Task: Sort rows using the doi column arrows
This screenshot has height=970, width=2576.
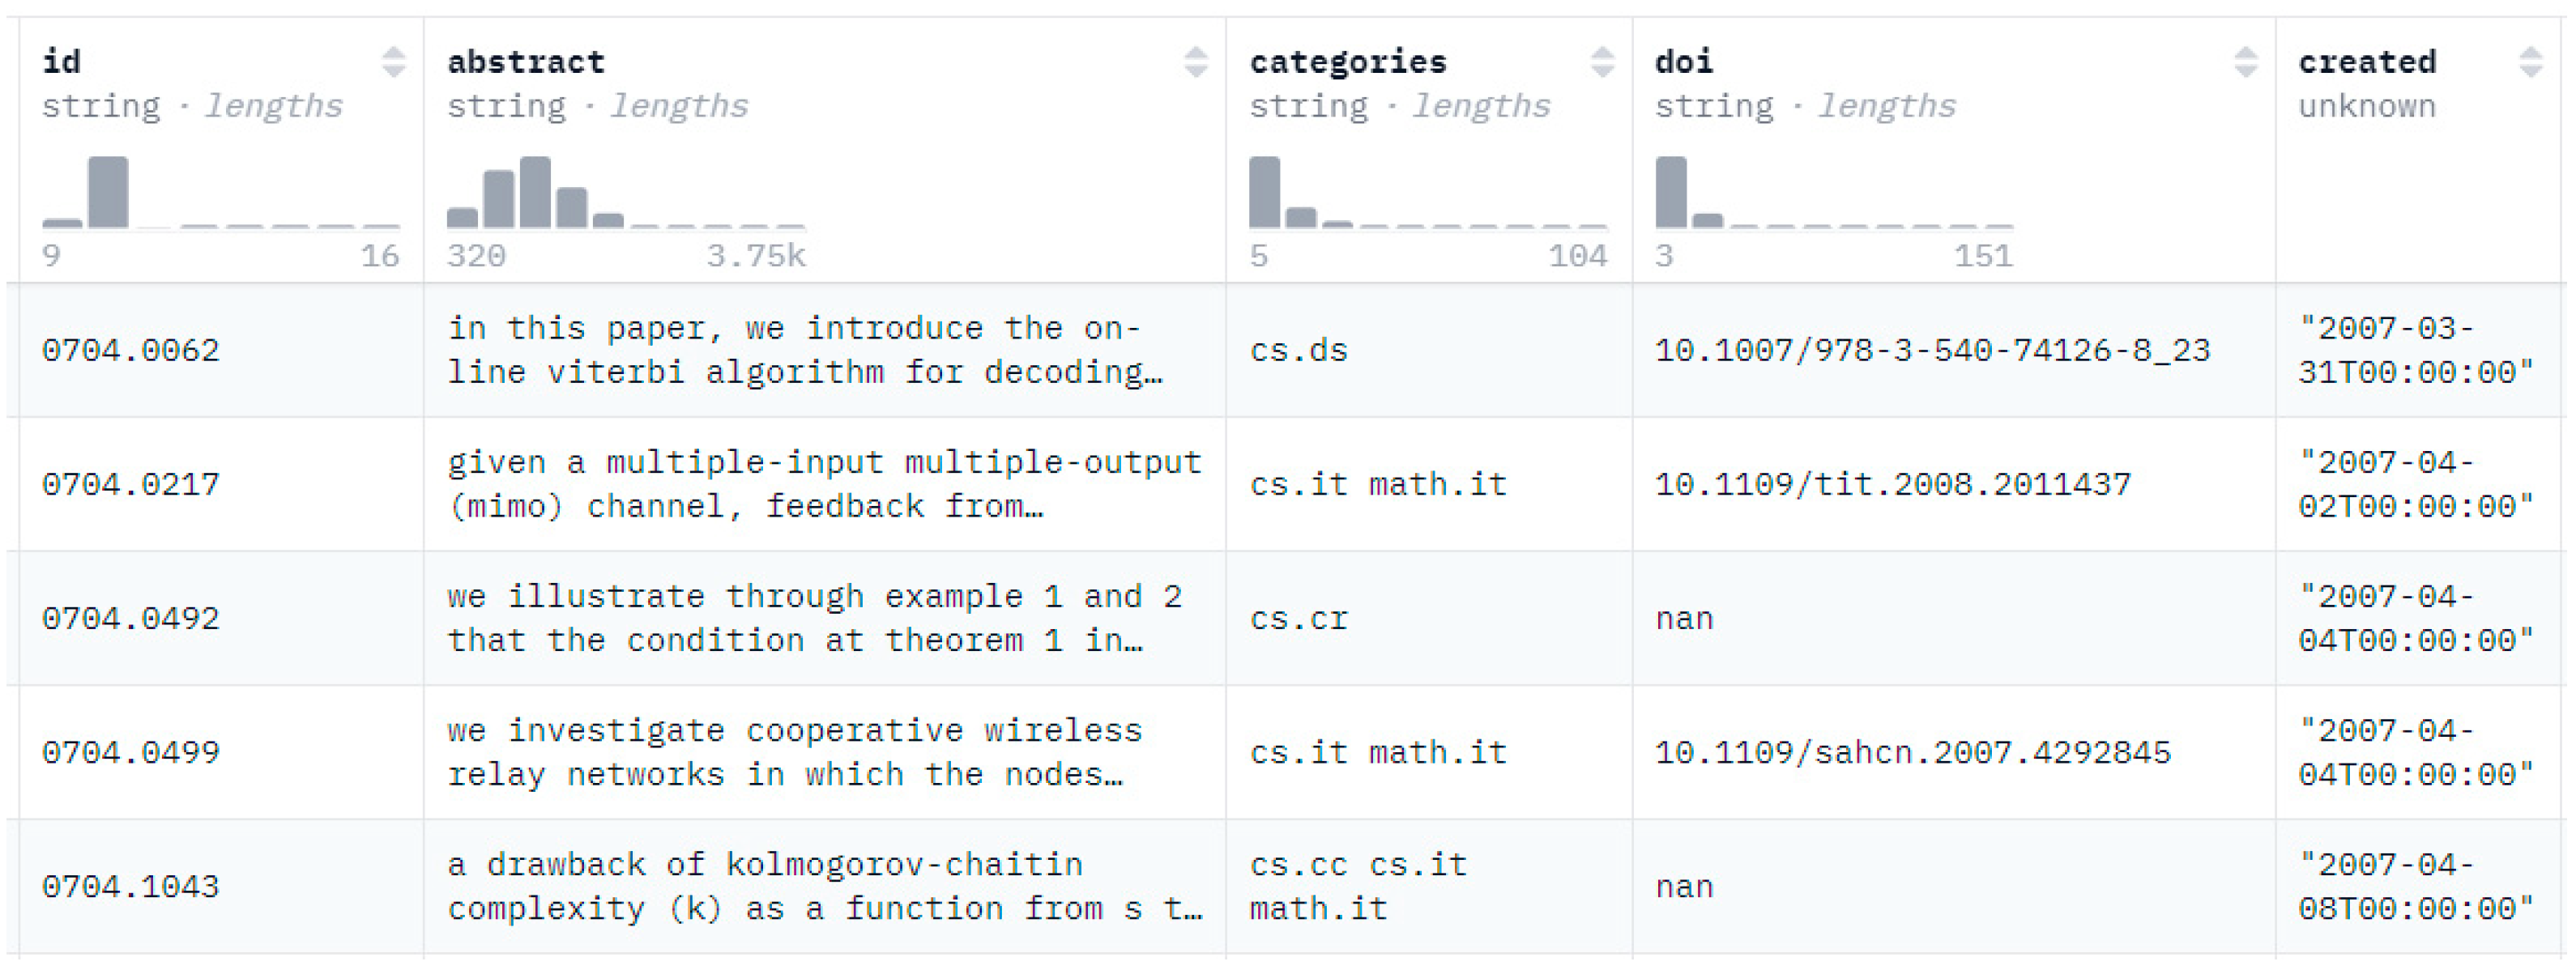Action: pos(2245,62)
